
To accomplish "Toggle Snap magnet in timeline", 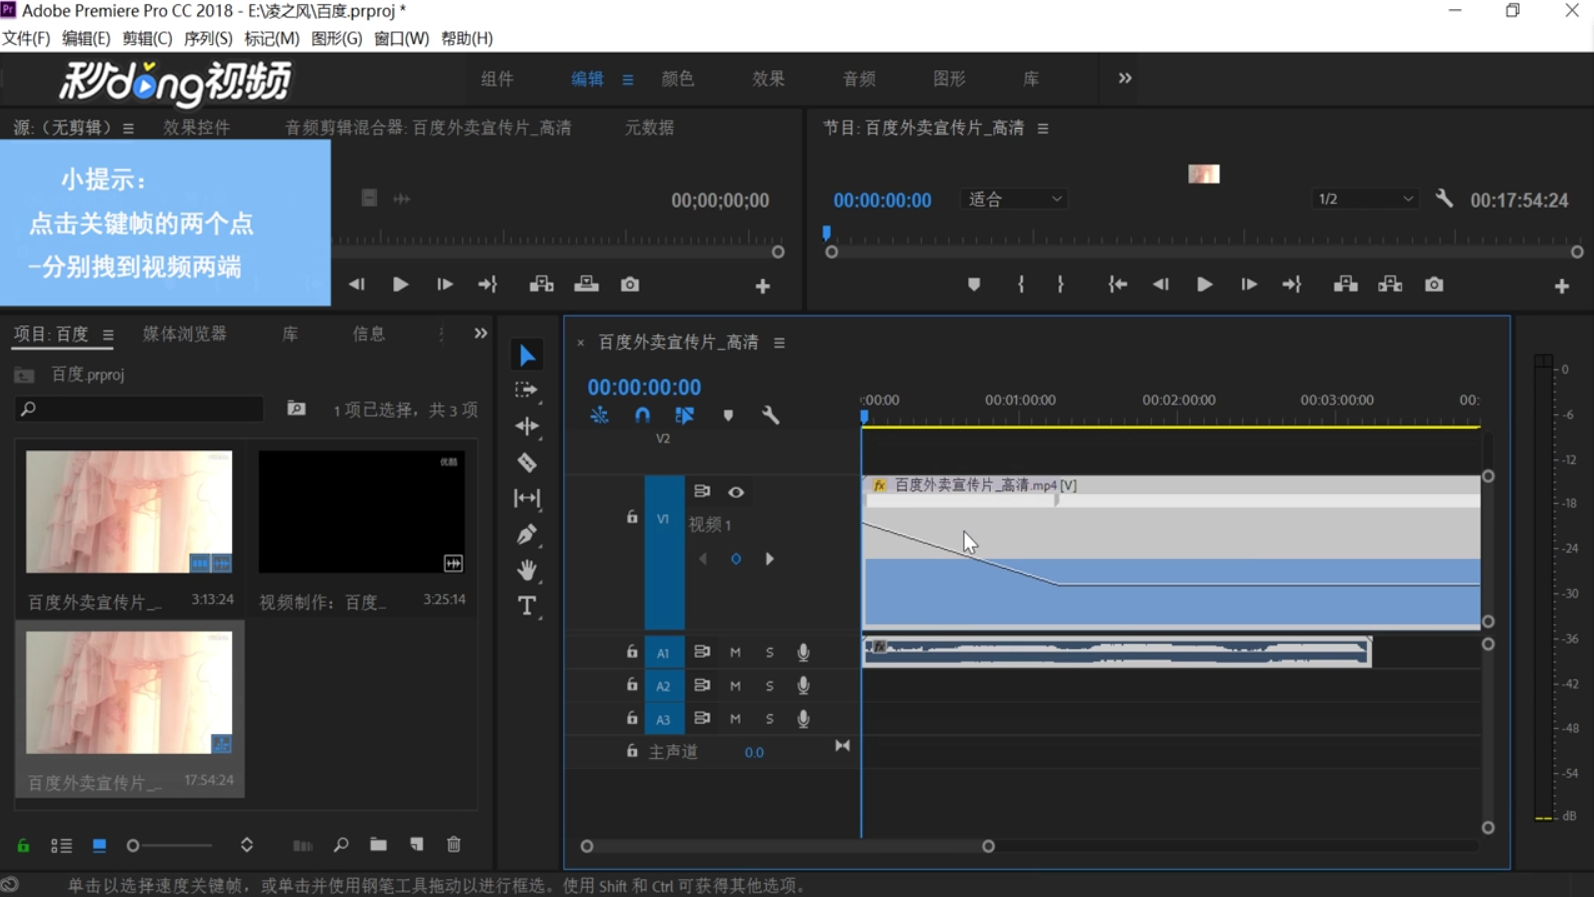I will click(642, 415).
